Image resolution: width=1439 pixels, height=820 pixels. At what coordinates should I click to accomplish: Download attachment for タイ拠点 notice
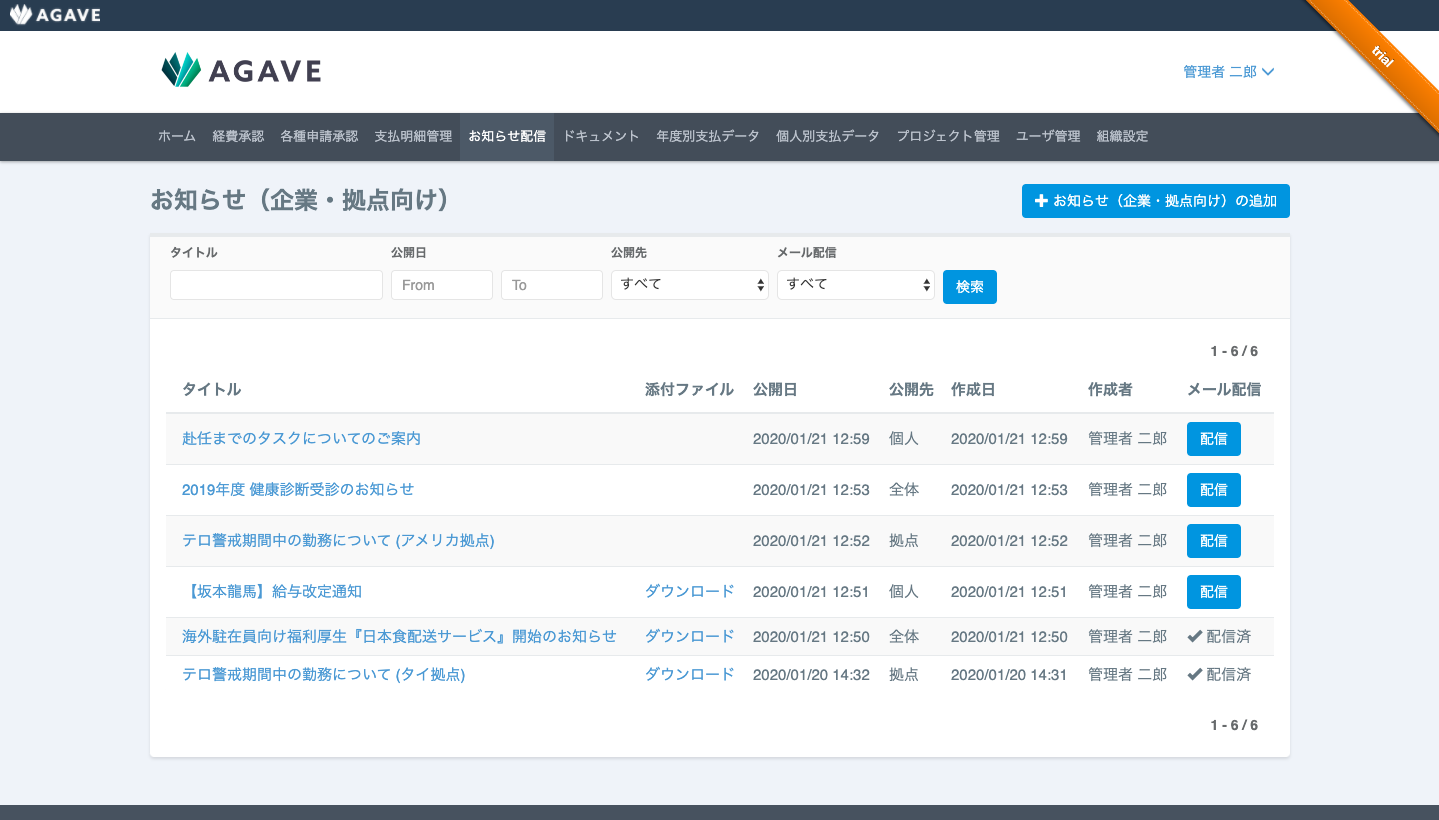[690, 675]
